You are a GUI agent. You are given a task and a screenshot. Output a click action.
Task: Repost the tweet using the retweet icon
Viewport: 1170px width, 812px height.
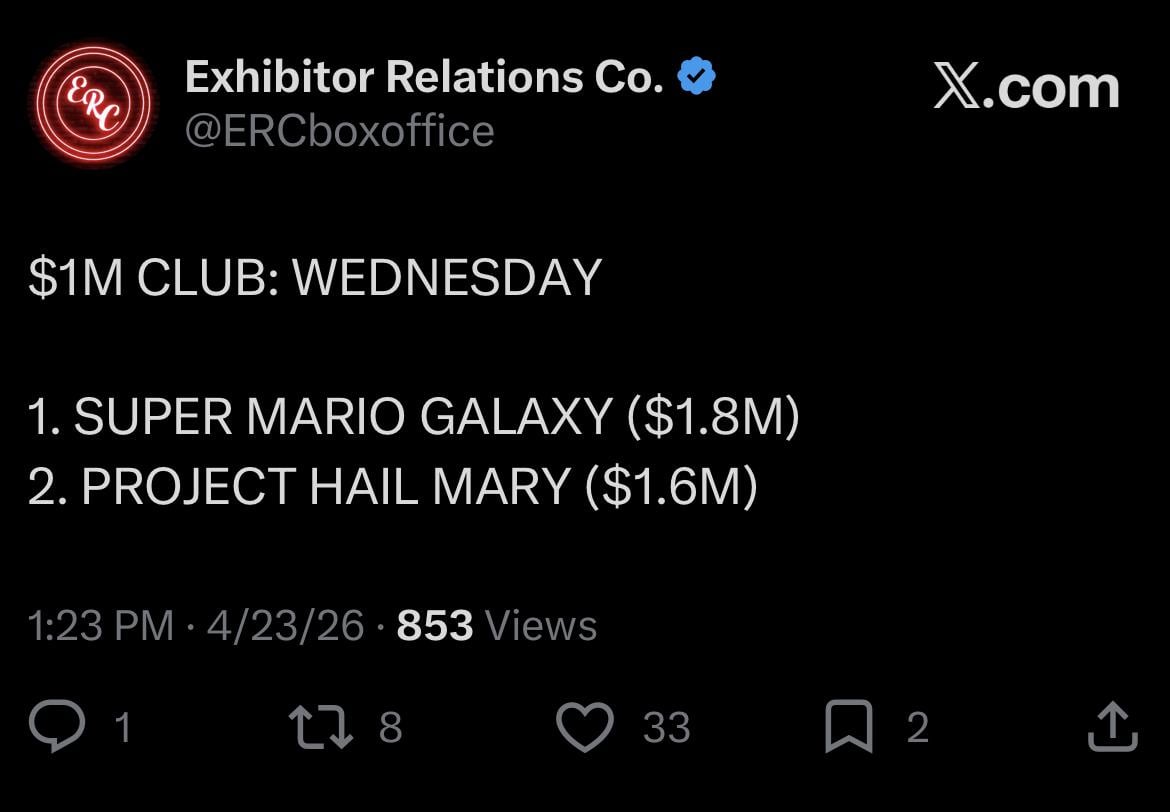pyautogui.click(x=320, y=727)
